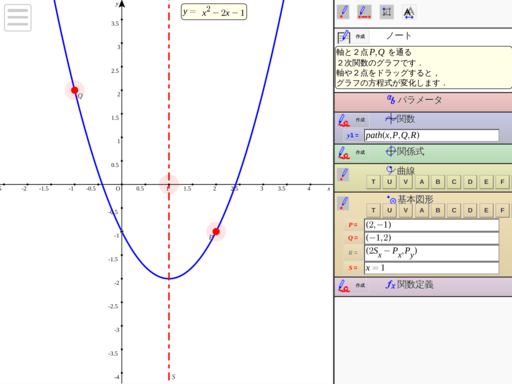The height and width of the screenshot is (384, 512).
Task: Select tab T in 曲線 section
Action: [373, 182]
